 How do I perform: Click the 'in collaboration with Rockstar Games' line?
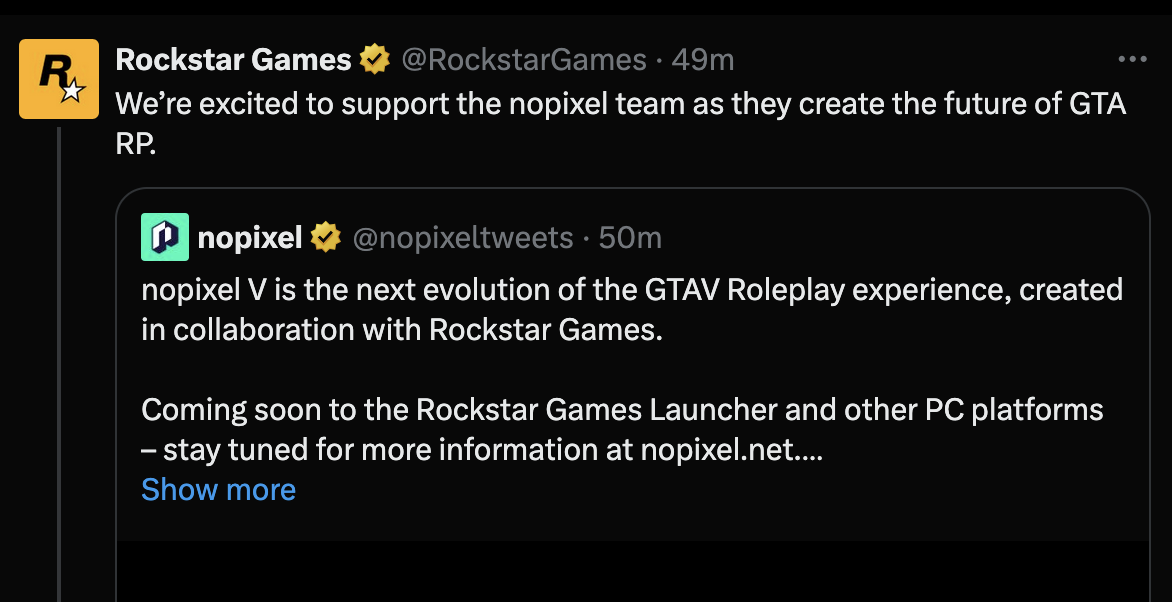[x=401, y=330]
